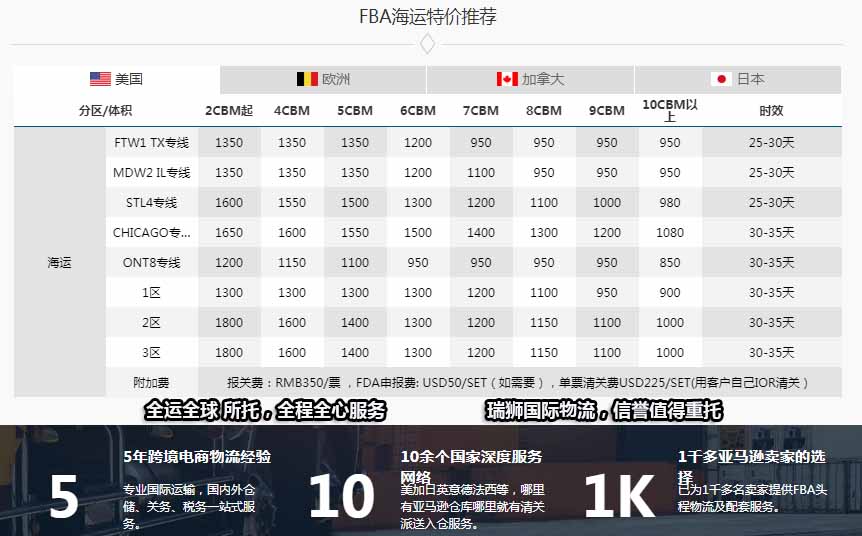The image size is (862, 536).
Task: Click the large "1K" statistic numeral
Action: click(618, 496)
